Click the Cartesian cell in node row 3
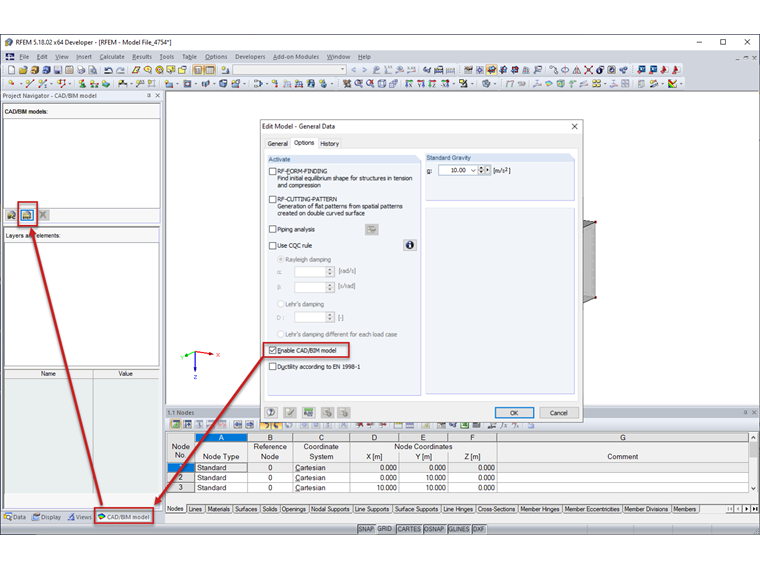This screenshot has width=760, height=570. [321, 488]
